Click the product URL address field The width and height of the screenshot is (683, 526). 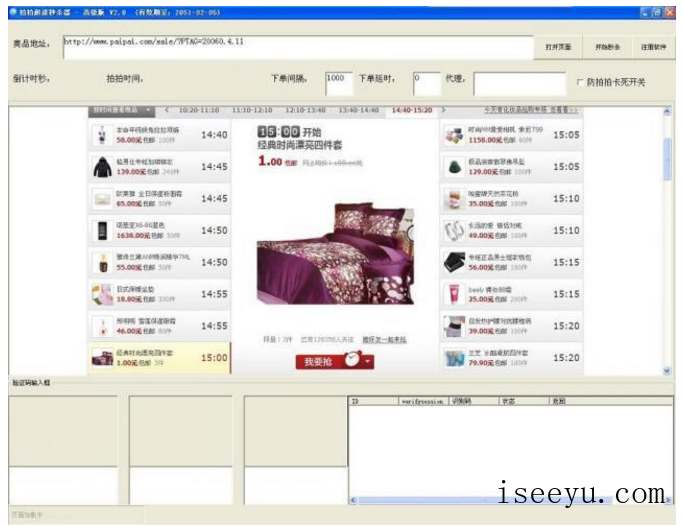[296, 47]
